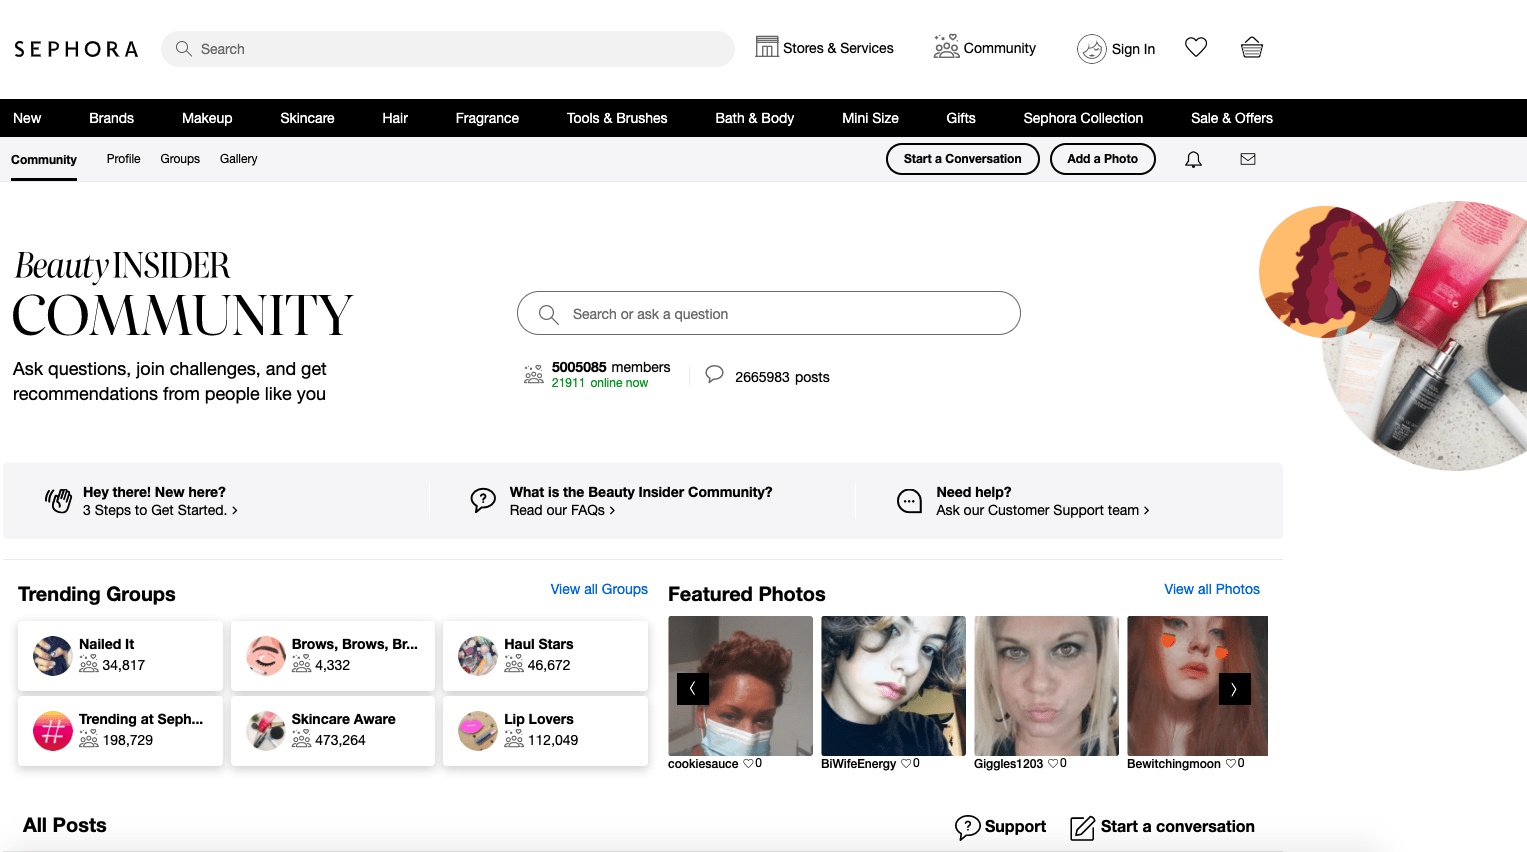The image size is (1527, 852).
Task: Open Stores & Services store icon
Action: coord(767,47)
